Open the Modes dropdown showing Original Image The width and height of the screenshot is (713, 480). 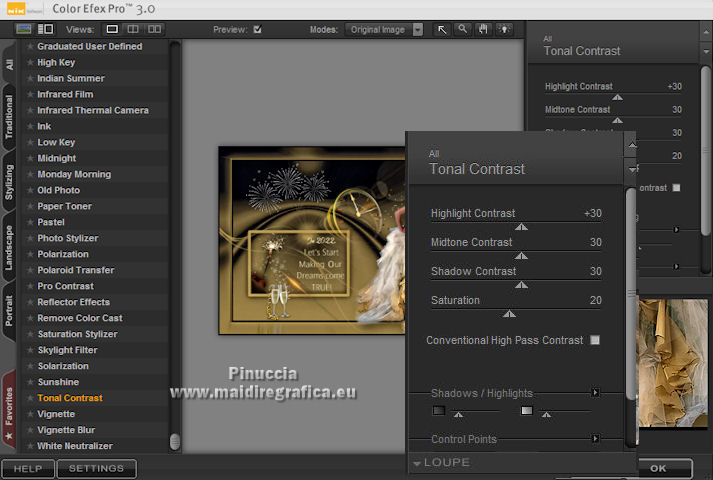coord(384,30)
